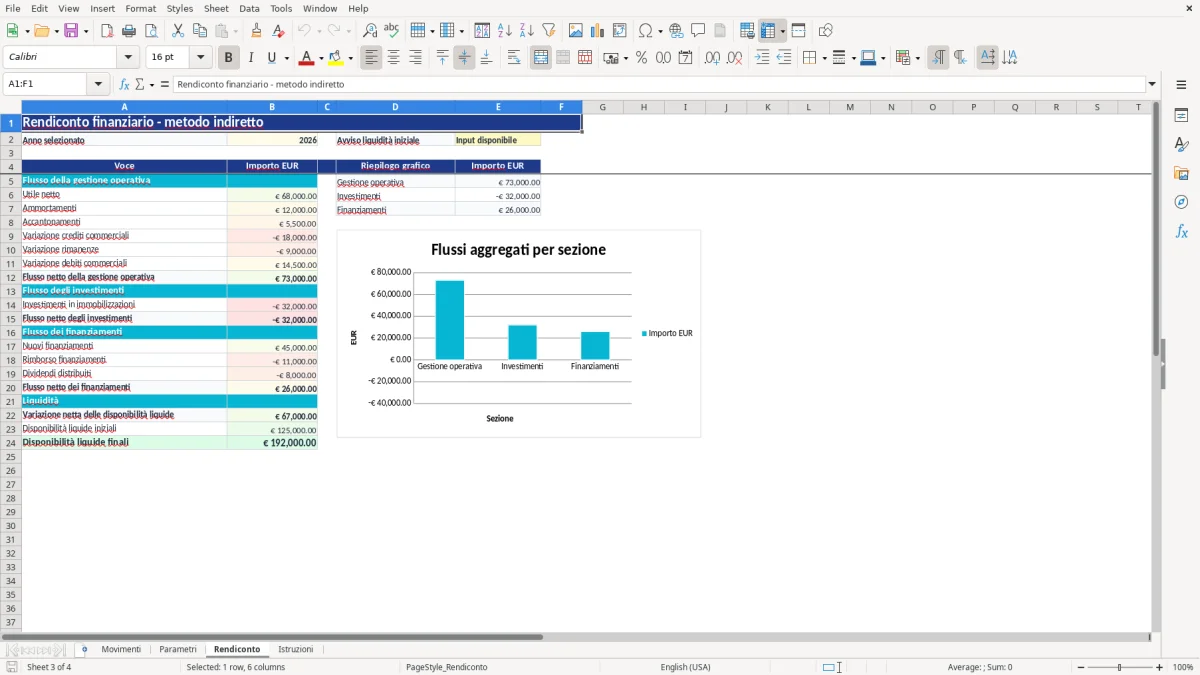Open the Sheet menu
Viewport: 1200px width, 675px height.
[x=216, y=8]
